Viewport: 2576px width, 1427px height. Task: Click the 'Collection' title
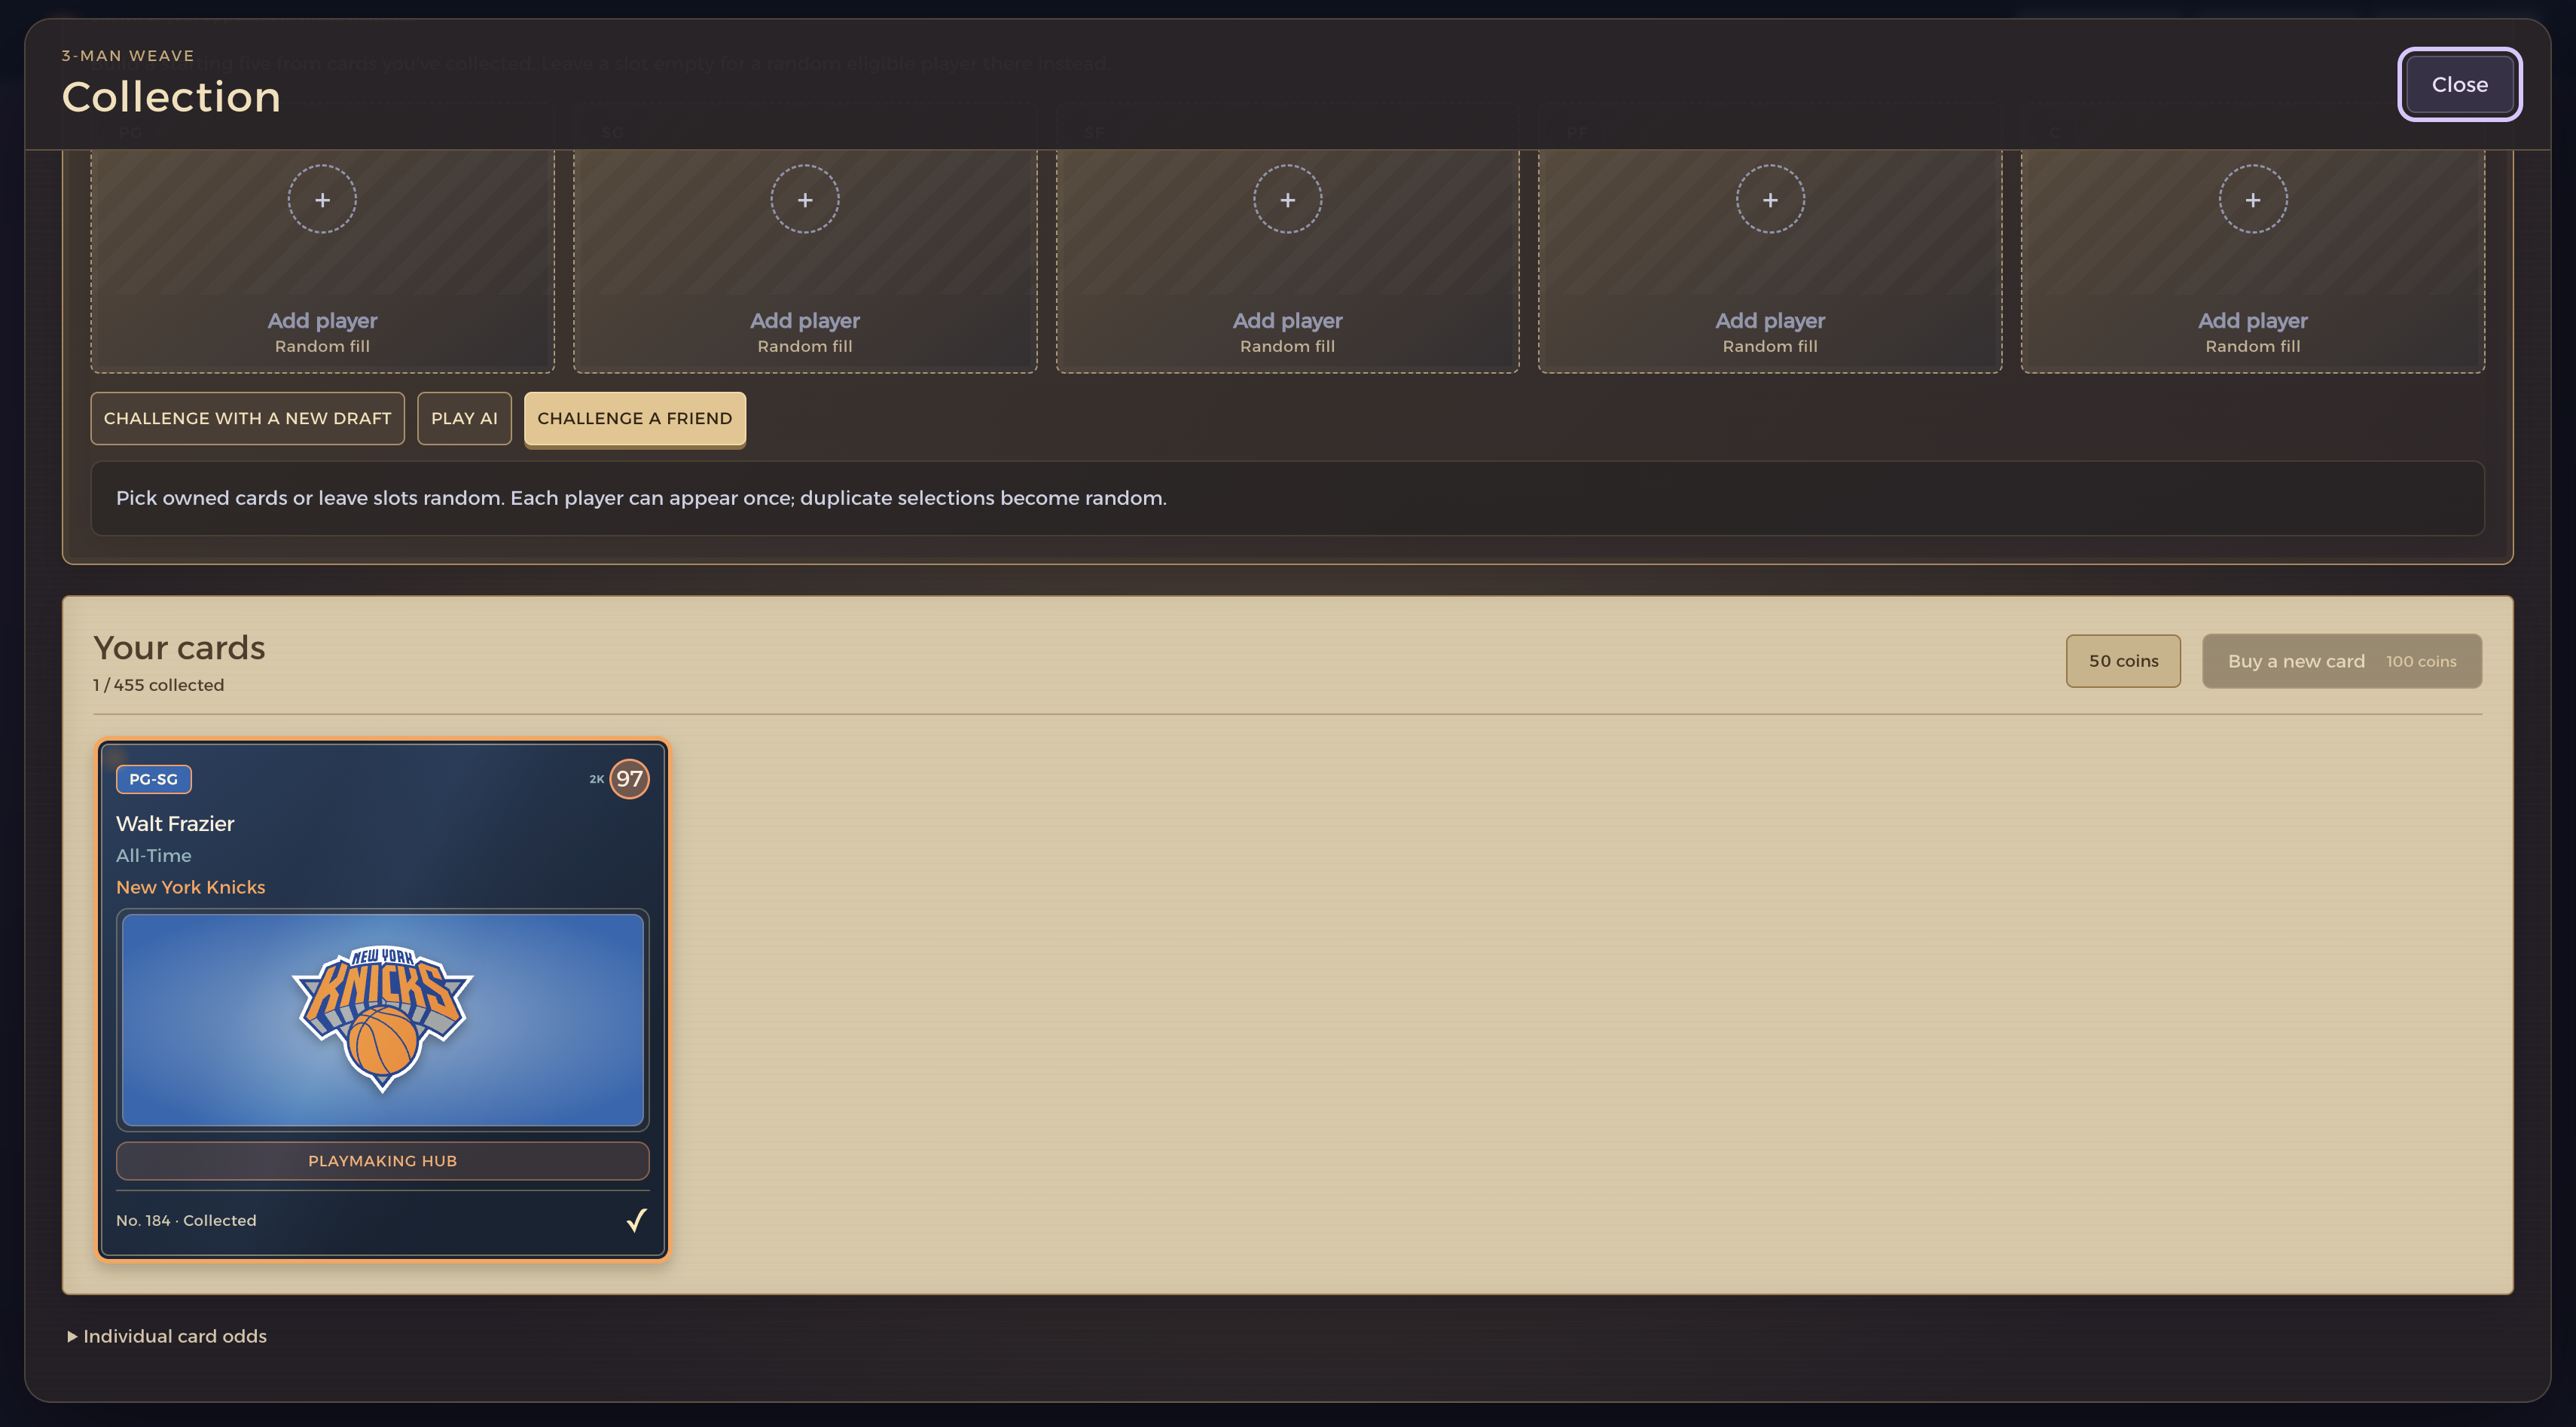click(171, 97)
